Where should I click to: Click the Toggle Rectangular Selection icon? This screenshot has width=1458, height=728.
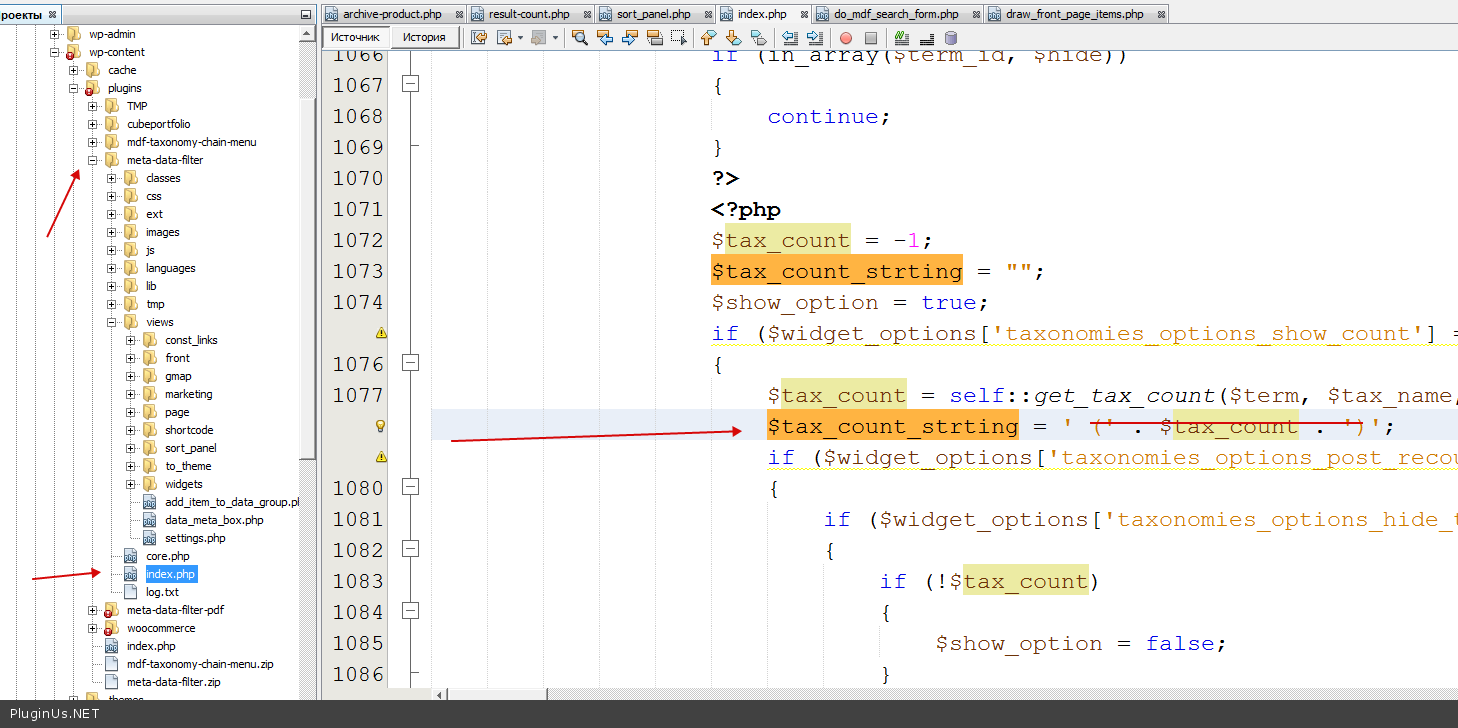point(680,38)
